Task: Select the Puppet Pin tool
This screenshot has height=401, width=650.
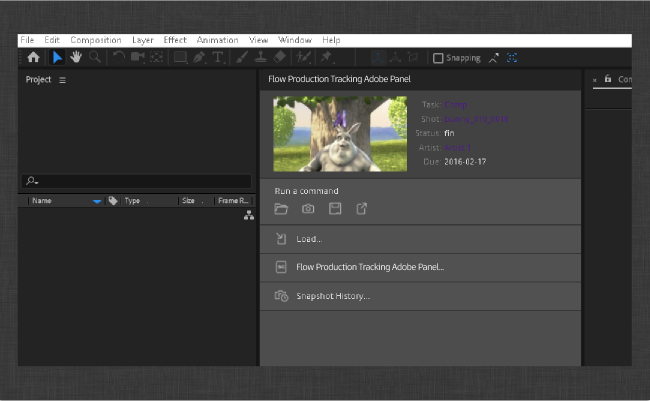Action: point(327,57)
